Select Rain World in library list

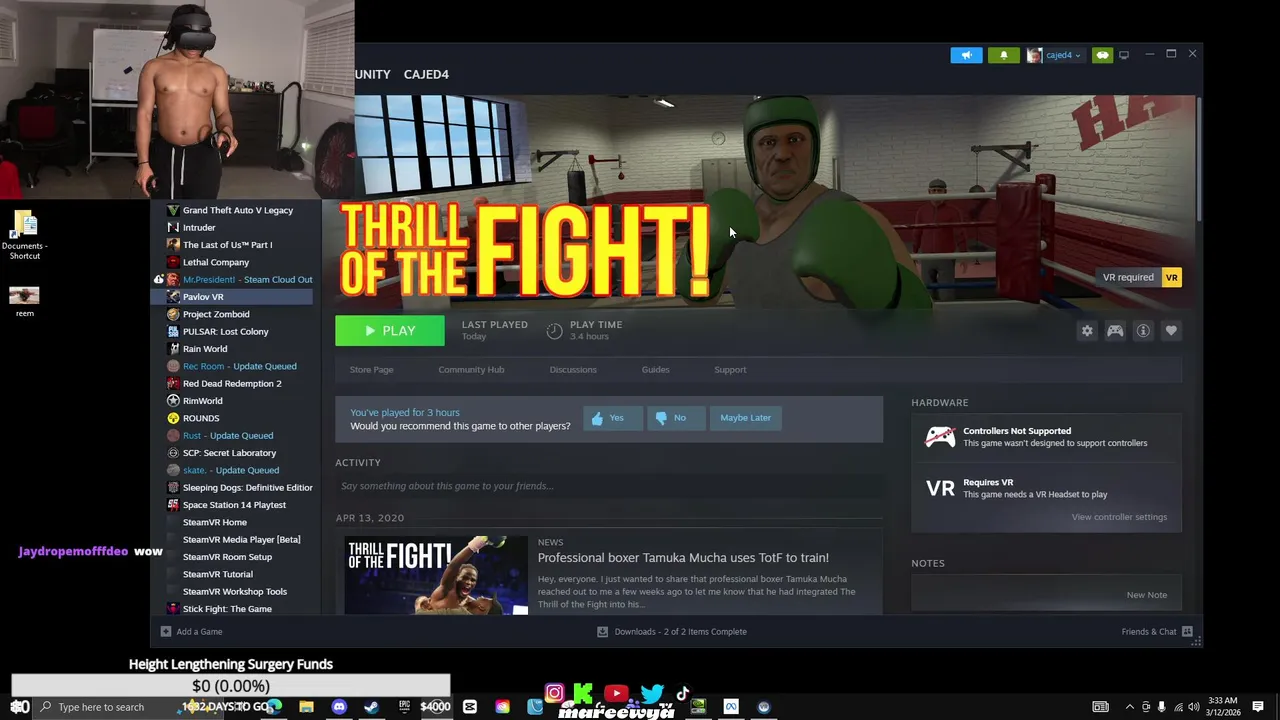tap(205, 349)
